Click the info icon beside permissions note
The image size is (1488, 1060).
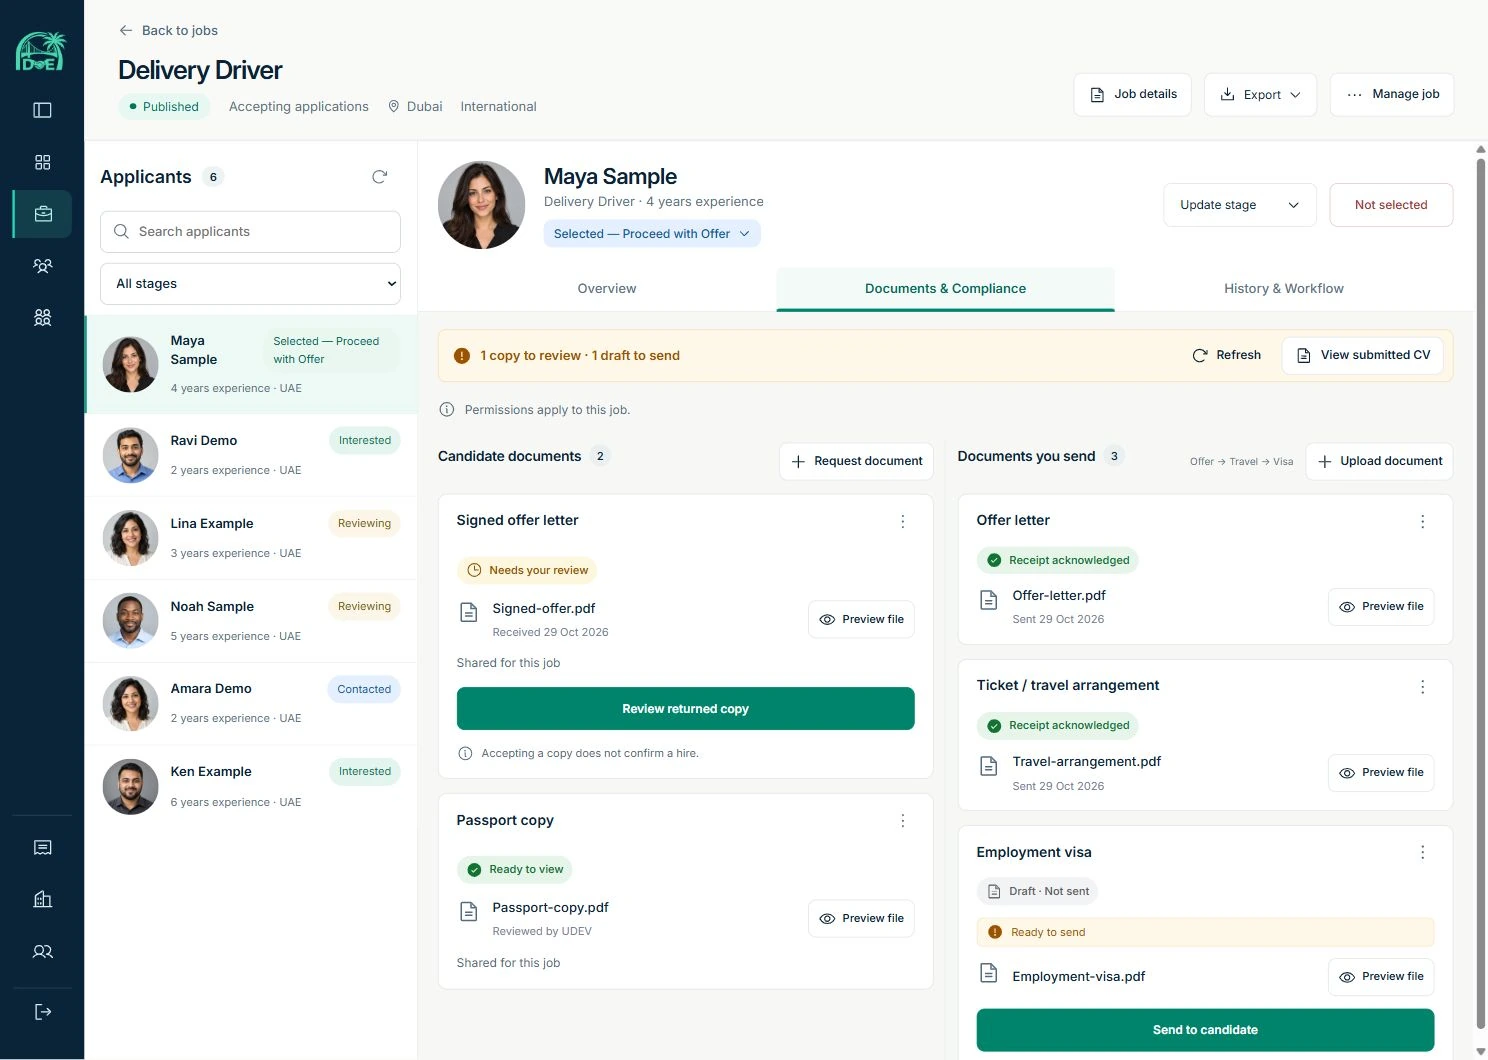[447, 410]
